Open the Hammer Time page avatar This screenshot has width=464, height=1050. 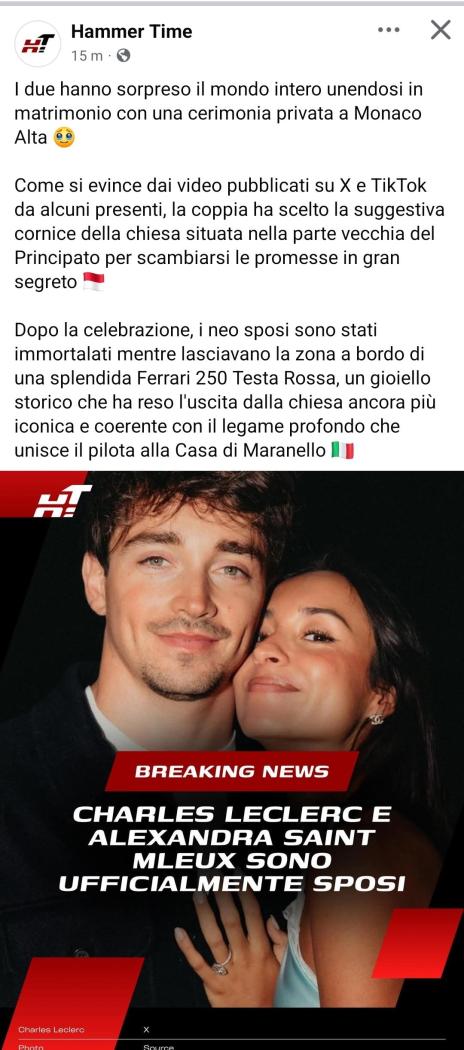37,44
